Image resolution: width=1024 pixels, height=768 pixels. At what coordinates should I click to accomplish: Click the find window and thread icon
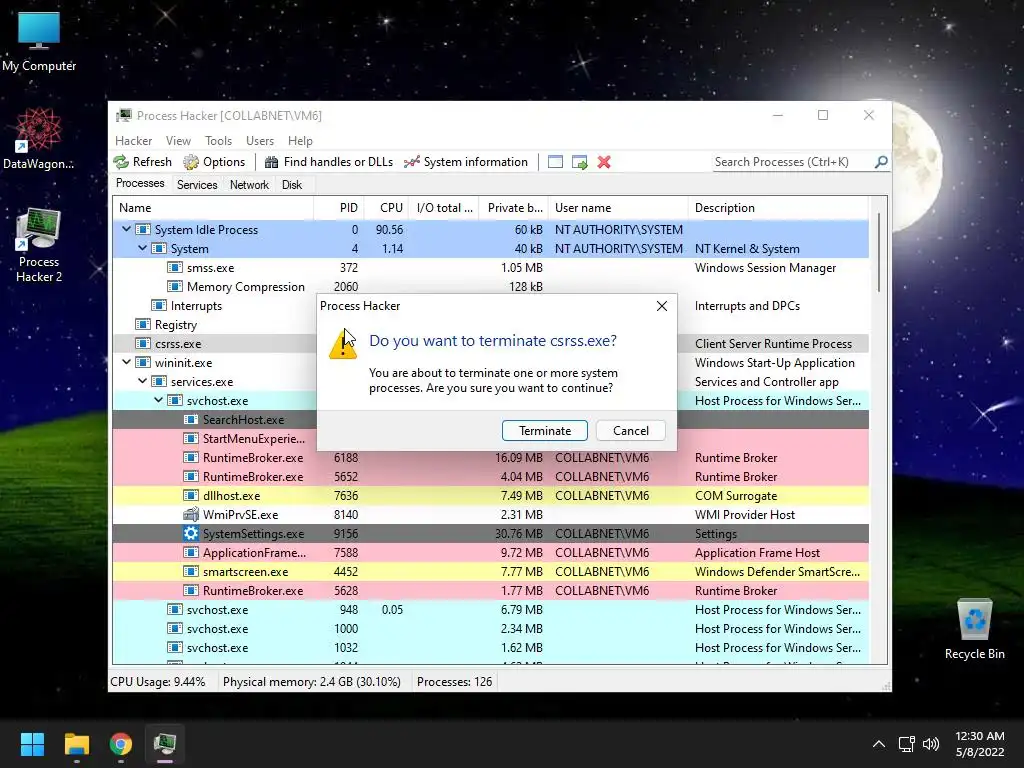point(579,162)
